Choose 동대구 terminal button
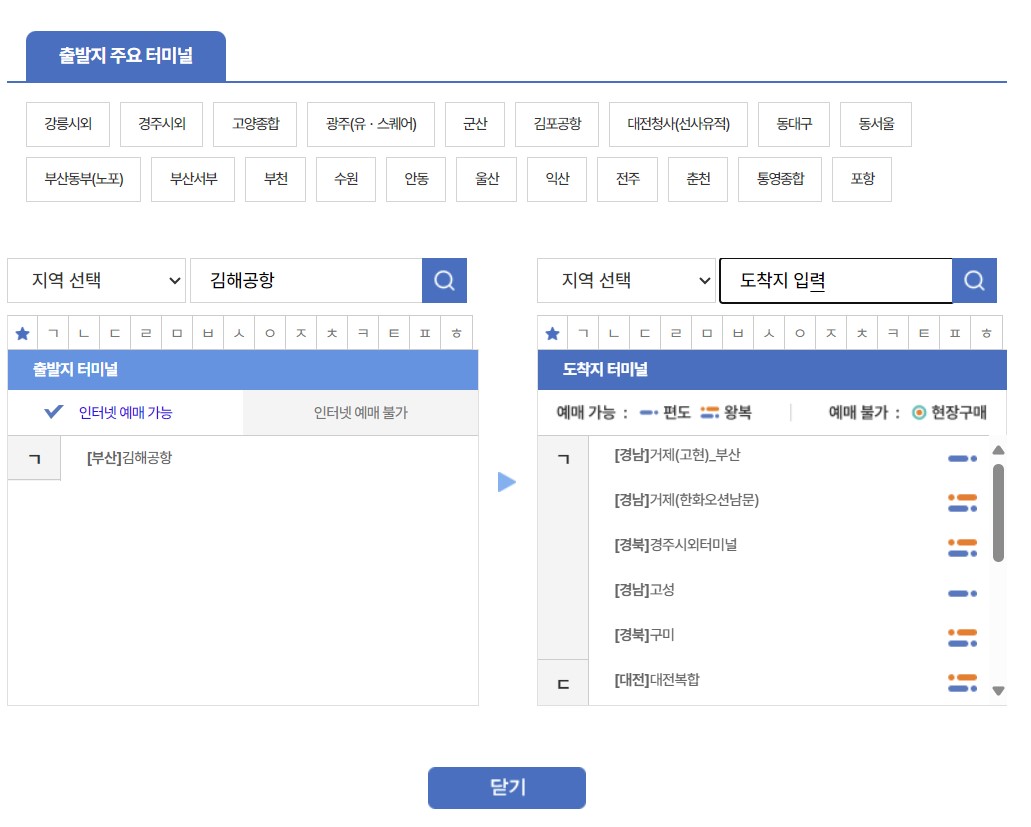This screenshot has height=827, width=1031. tap(794, 124)
